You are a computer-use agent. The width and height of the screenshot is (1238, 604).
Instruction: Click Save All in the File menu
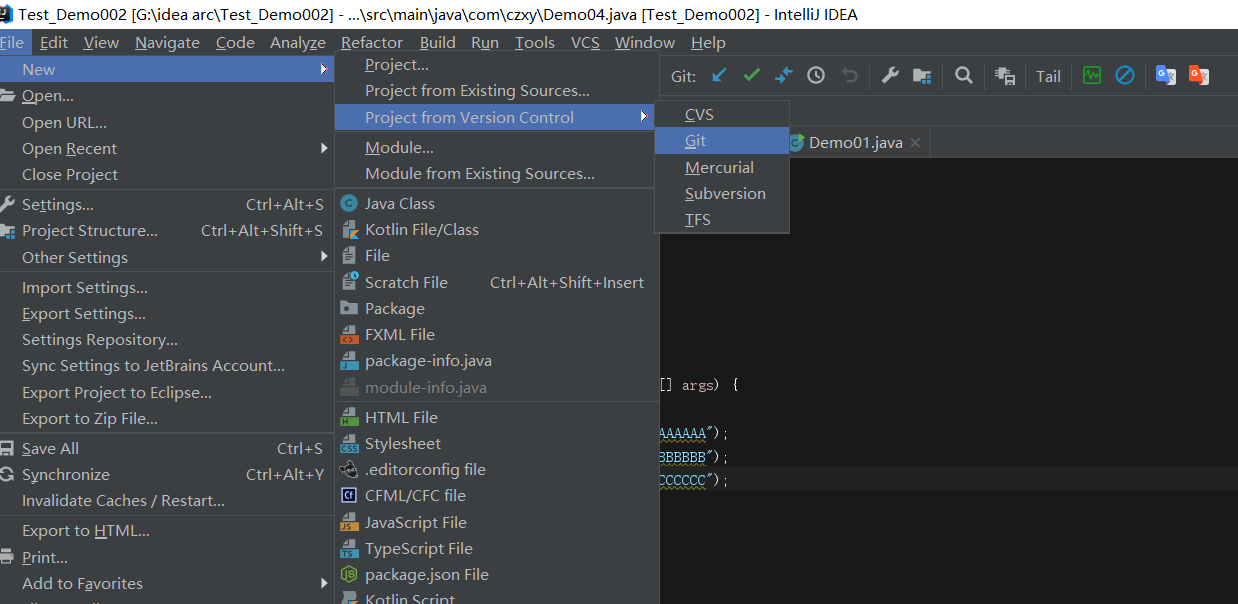[x=166, y=448]
